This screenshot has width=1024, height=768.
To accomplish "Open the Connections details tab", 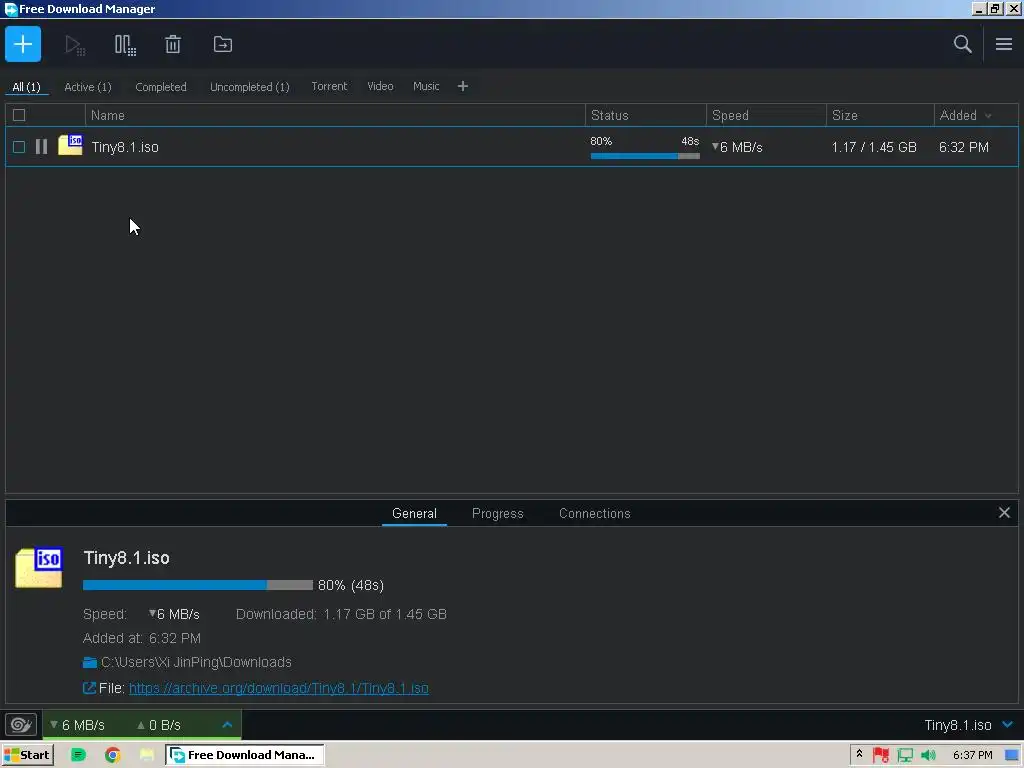I will point(594,513).
